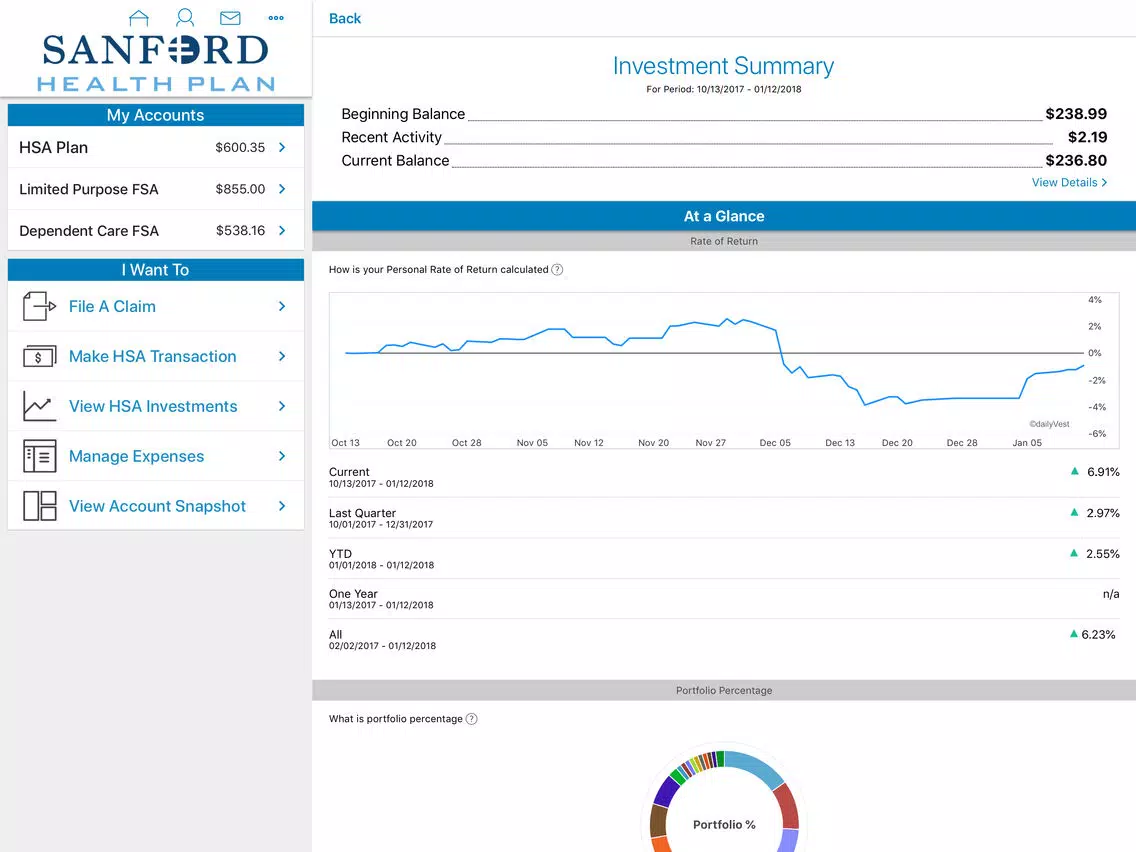Open File A Claim chevron arrow
This screenshot has height=852, width=1136.
(x=282, y=306)
